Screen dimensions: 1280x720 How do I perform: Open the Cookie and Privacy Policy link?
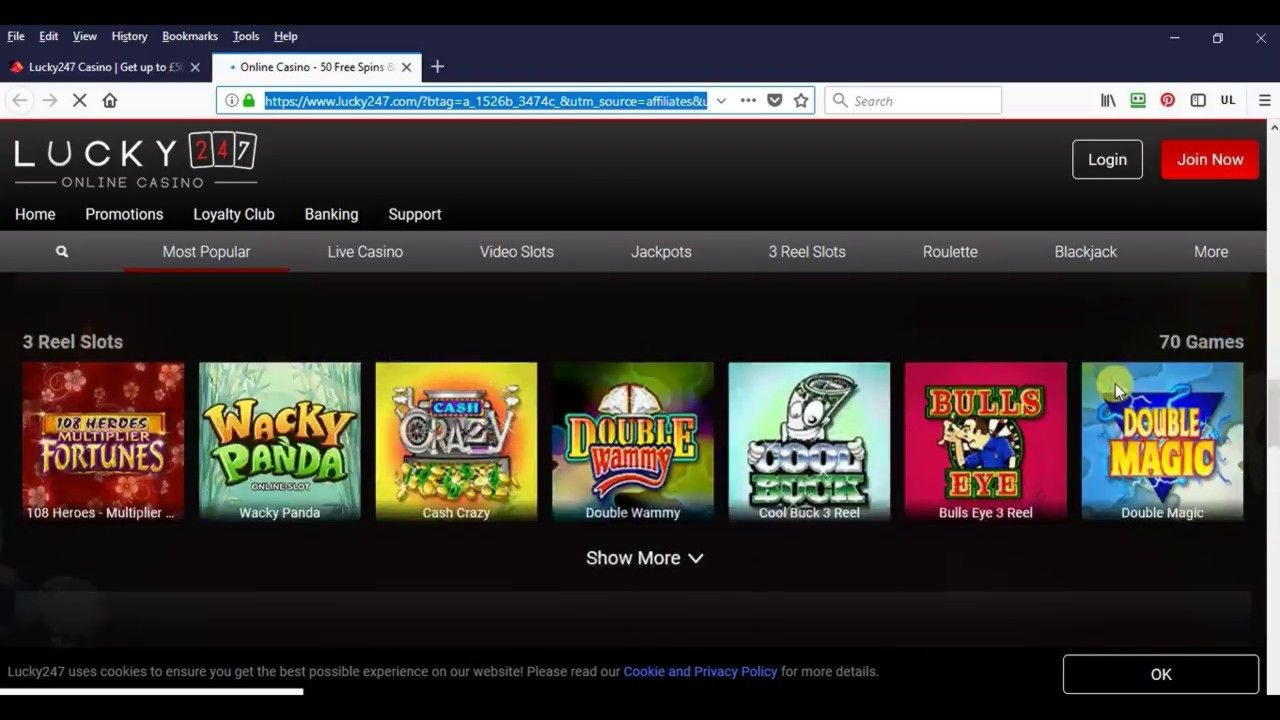pyautogui.click(x=700, y=672)
